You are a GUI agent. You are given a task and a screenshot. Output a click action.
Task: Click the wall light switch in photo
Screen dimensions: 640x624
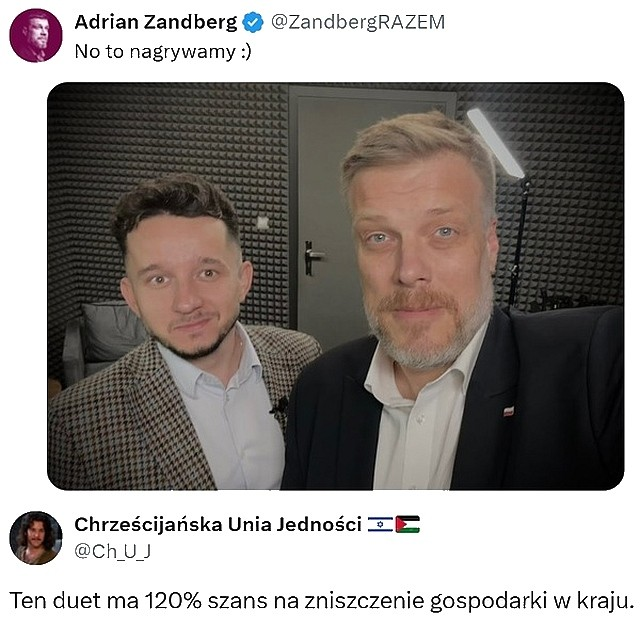pos(262,222)
